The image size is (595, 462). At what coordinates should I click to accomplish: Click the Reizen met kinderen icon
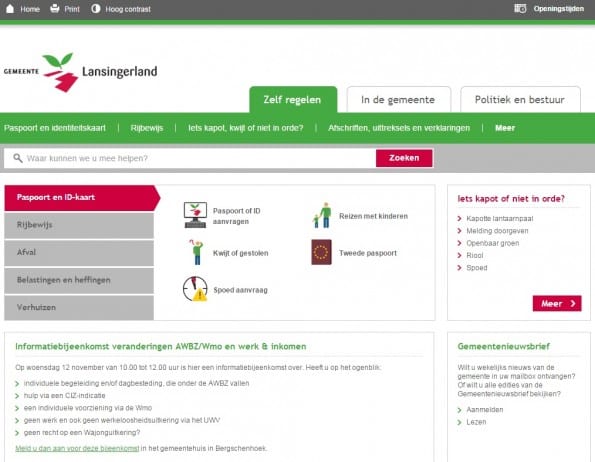click(322, 215)
